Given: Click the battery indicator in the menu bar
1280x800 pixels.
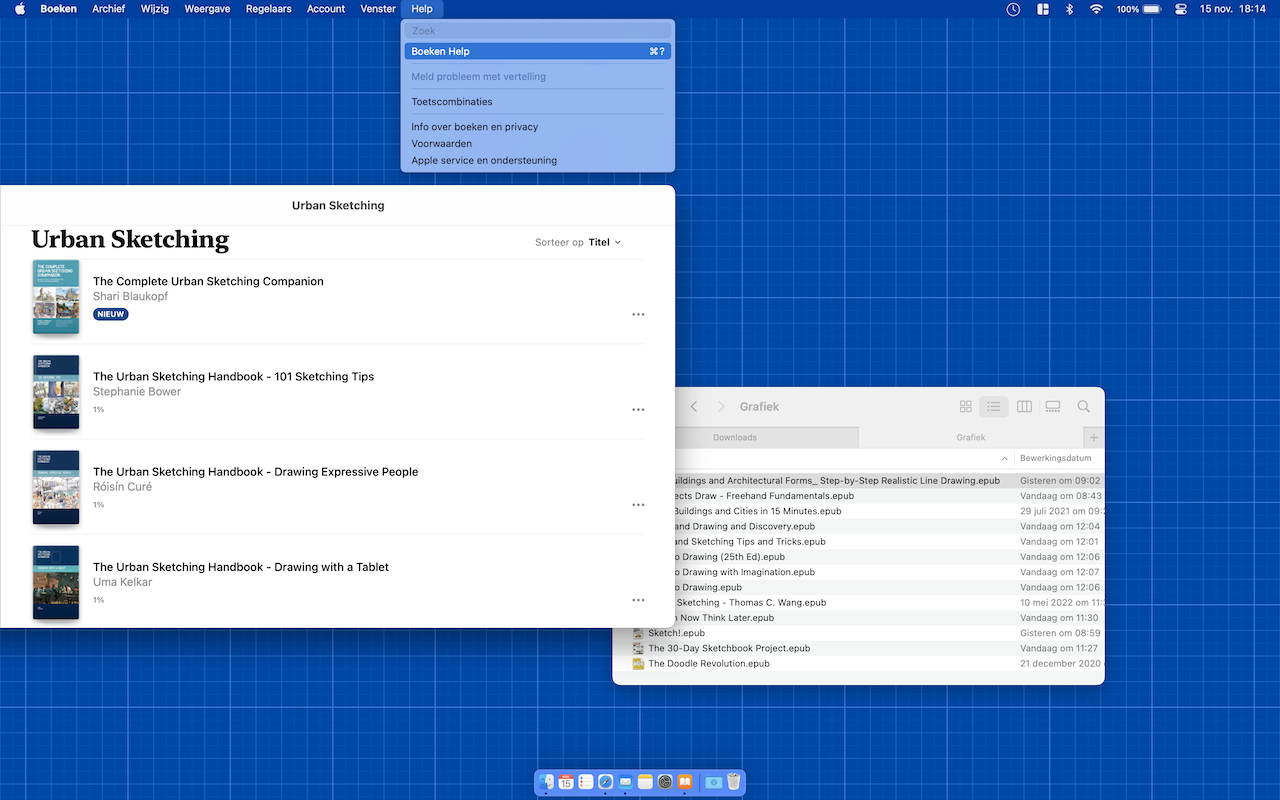Looking at the screenshot, I should click(x=1139, y=9).
